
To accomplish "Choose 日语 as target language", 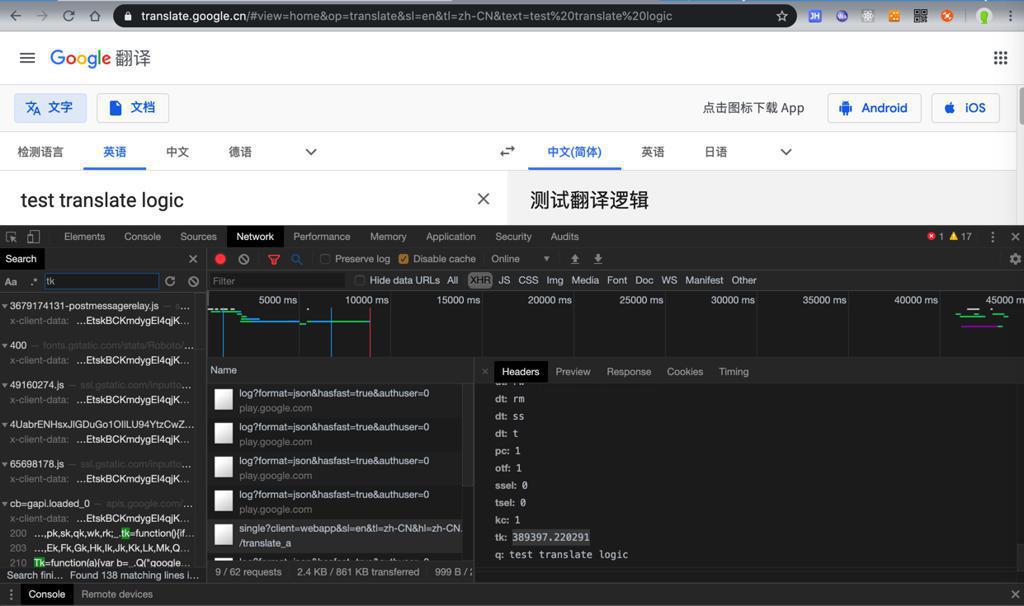I will coord(716,152).
